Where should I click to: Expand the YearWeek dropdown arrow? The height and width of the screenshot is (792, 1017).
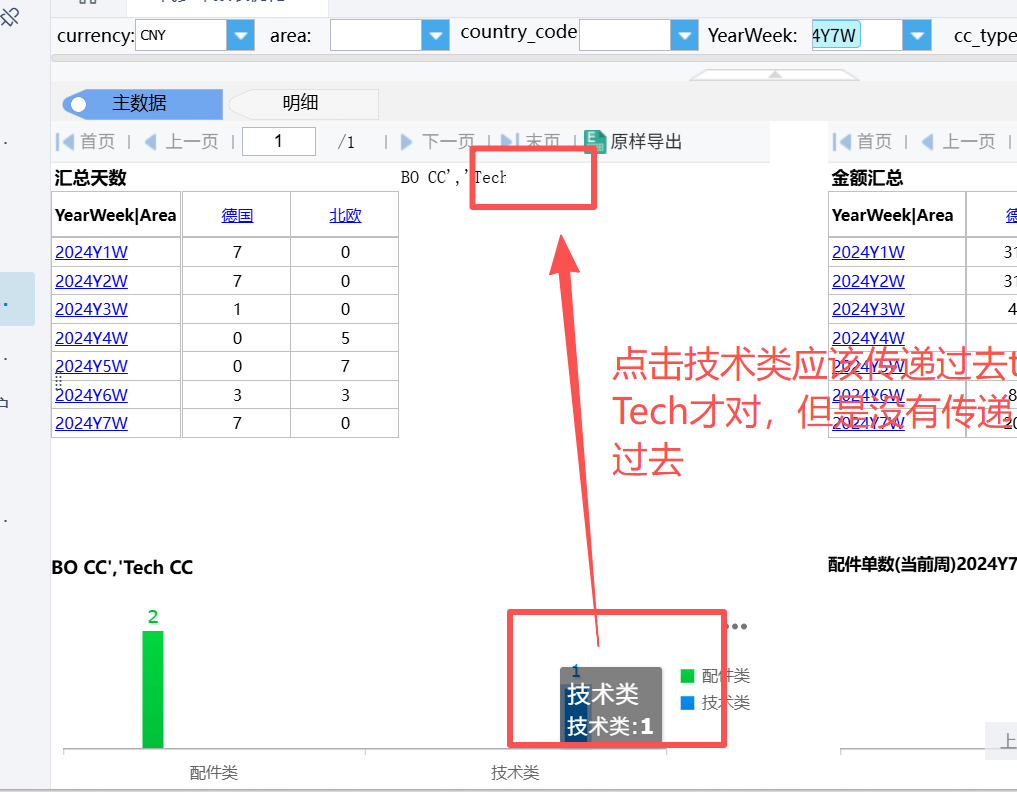tap(917, 35)
